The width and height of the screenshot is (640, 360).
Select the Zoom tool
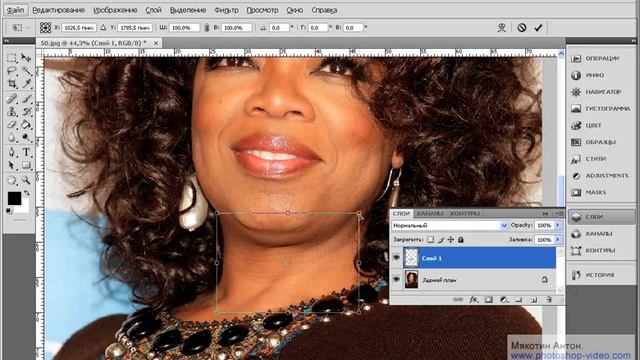[26, 180]
